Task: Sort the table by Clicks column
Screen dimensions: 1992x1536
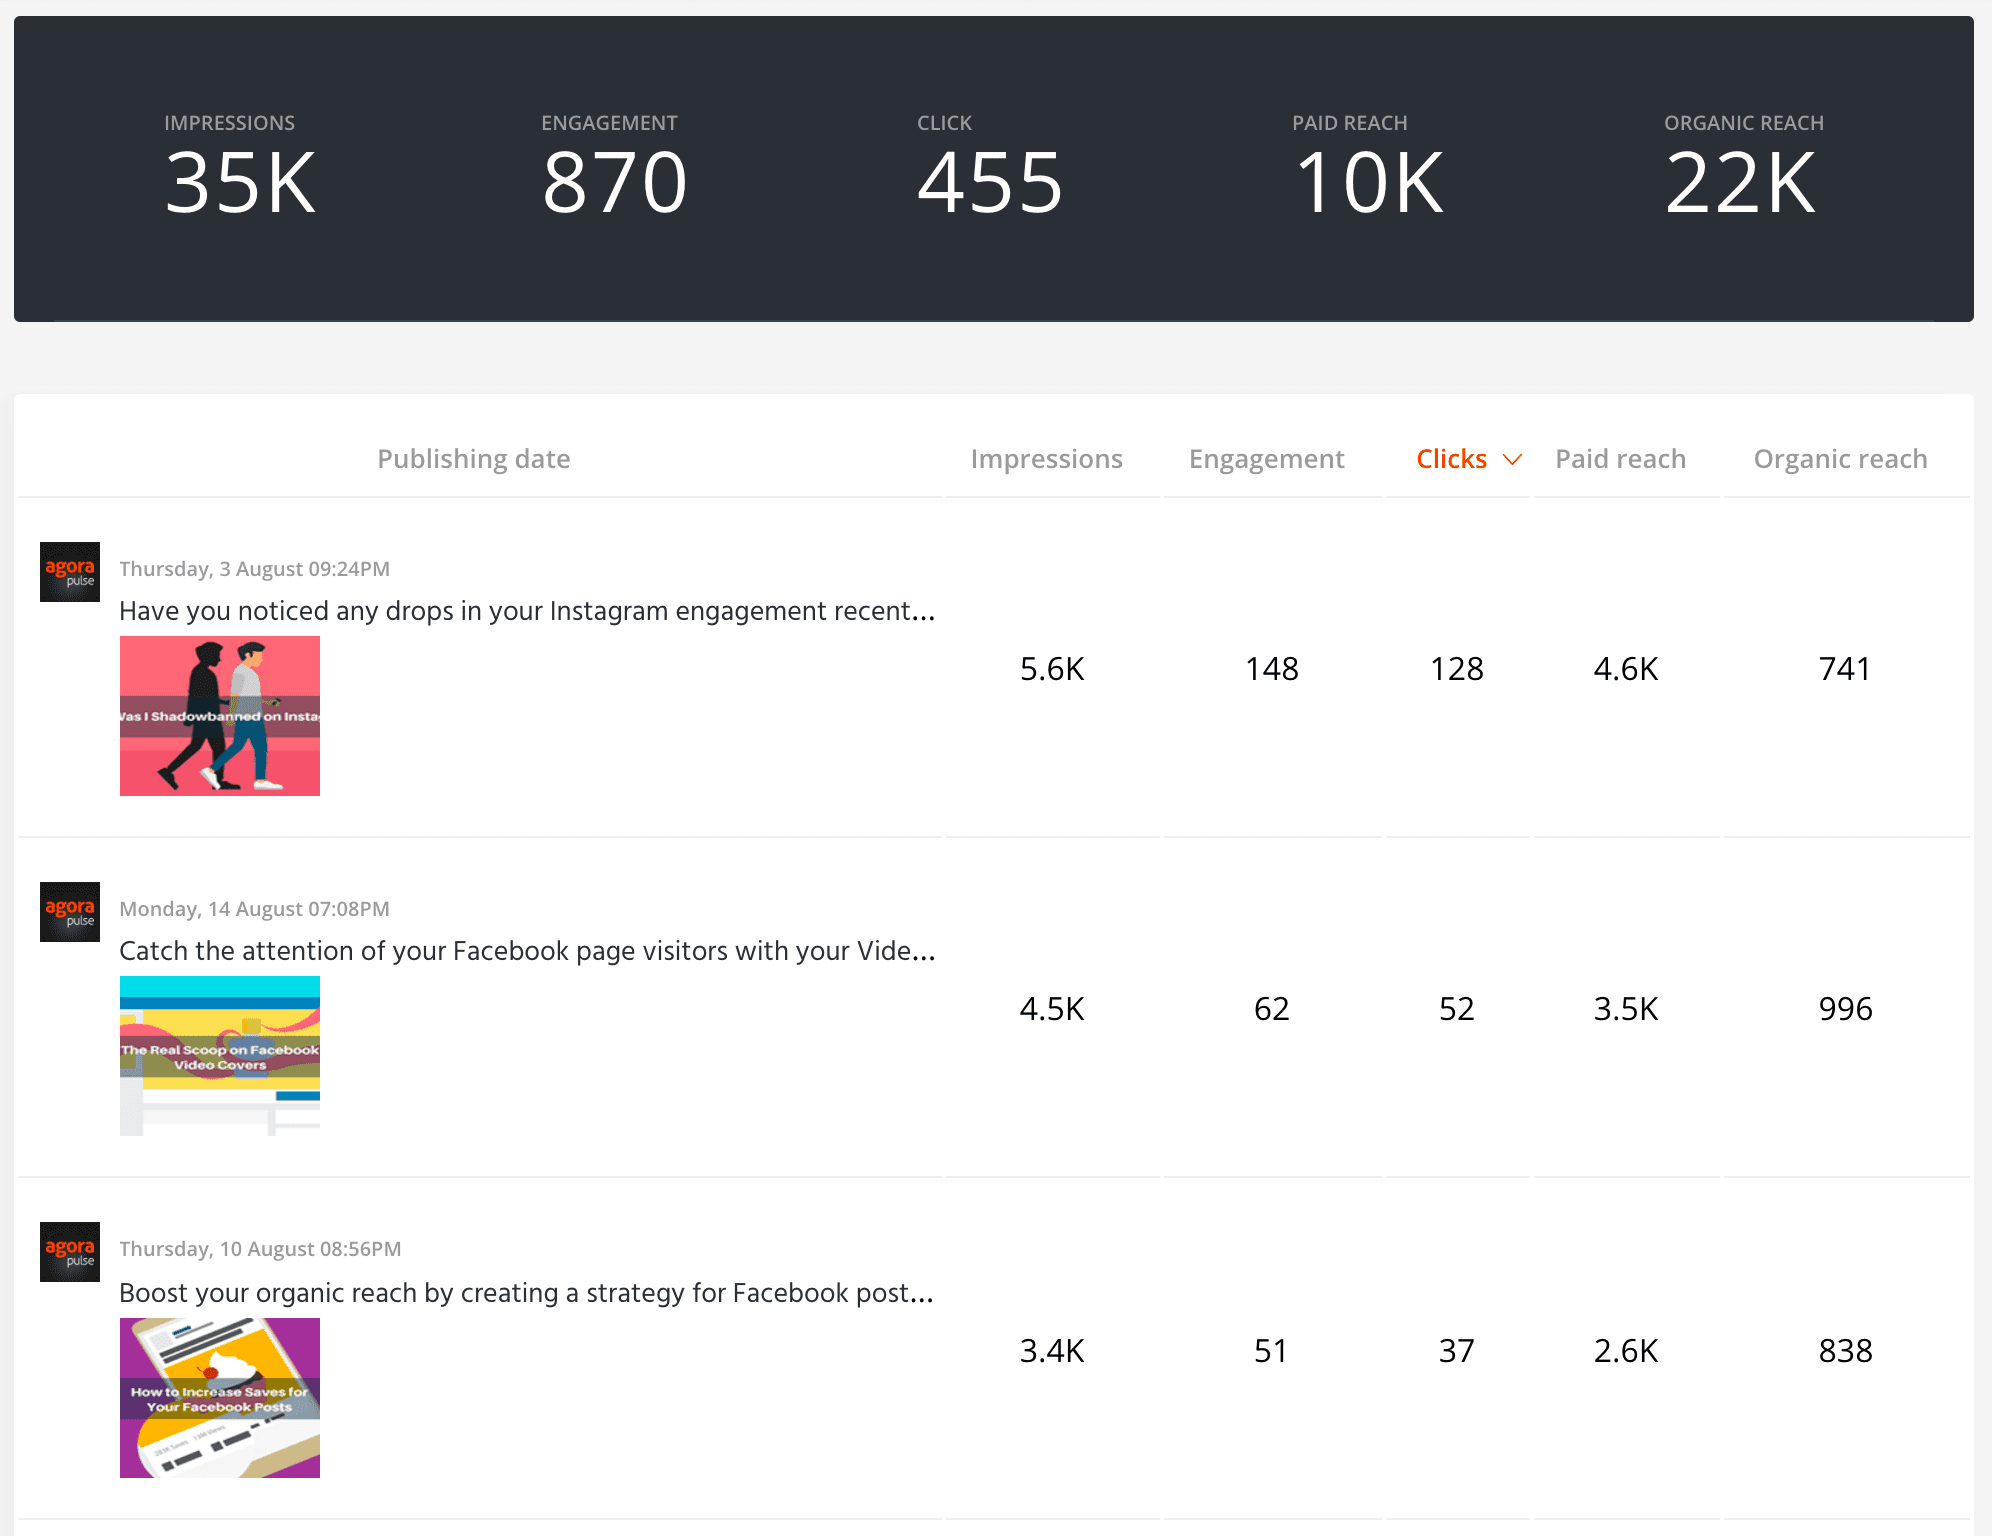Action: [x=1452, y=459]
